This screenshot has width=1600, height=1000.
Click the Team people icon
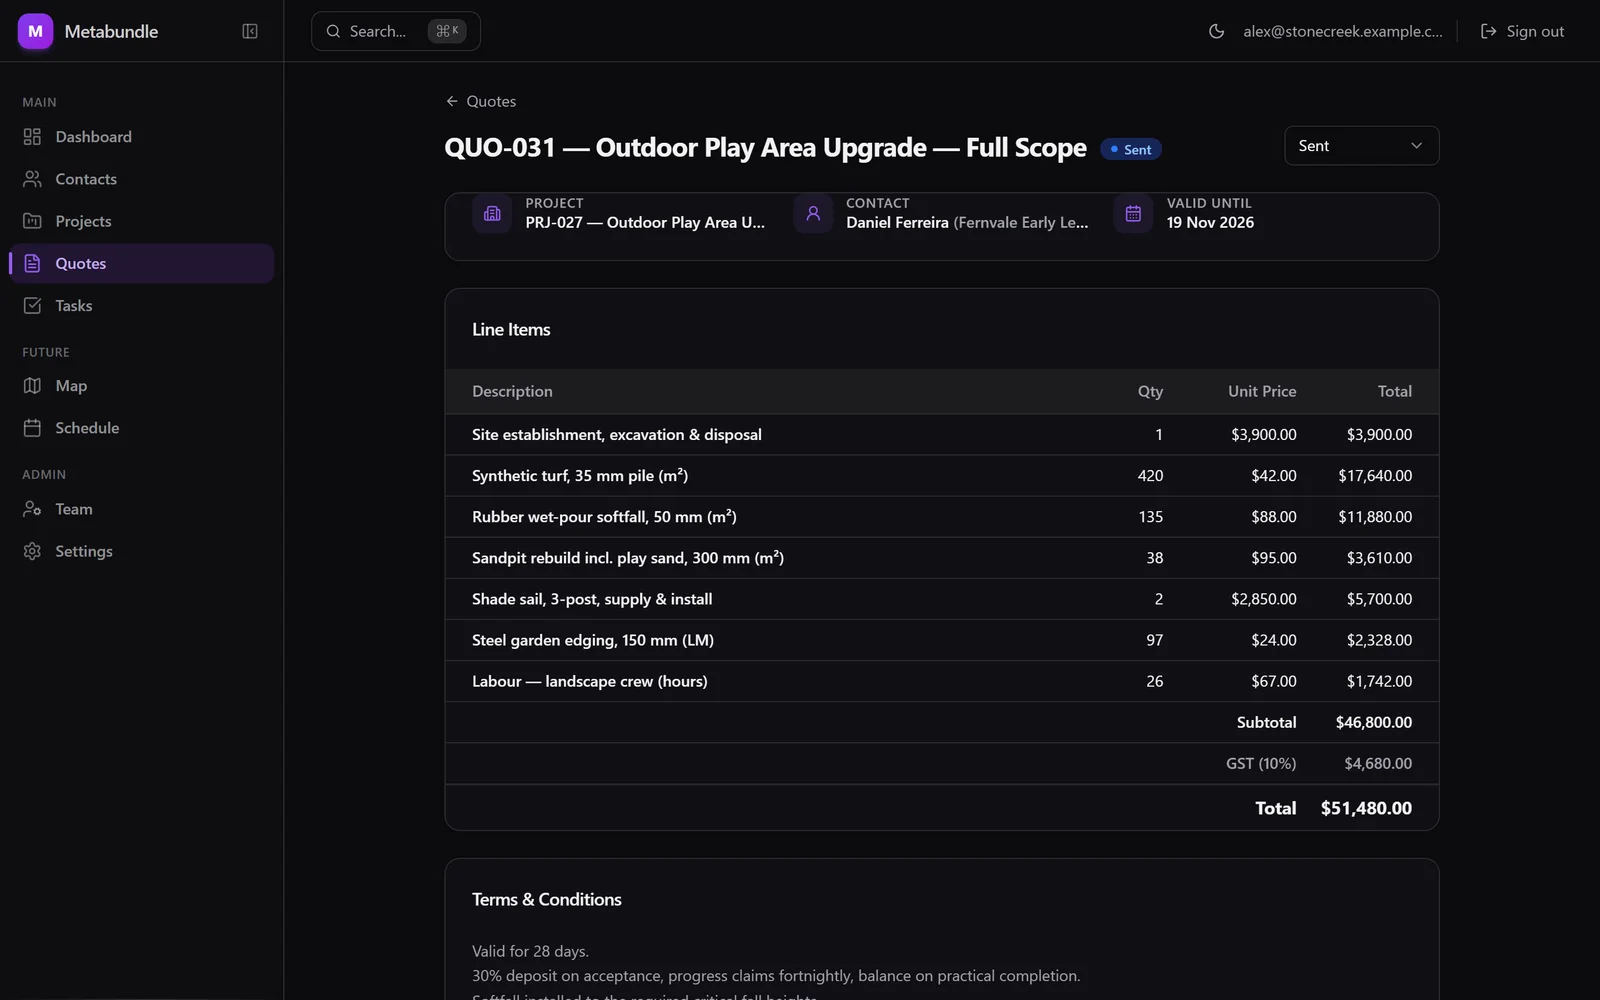[32, 508]
